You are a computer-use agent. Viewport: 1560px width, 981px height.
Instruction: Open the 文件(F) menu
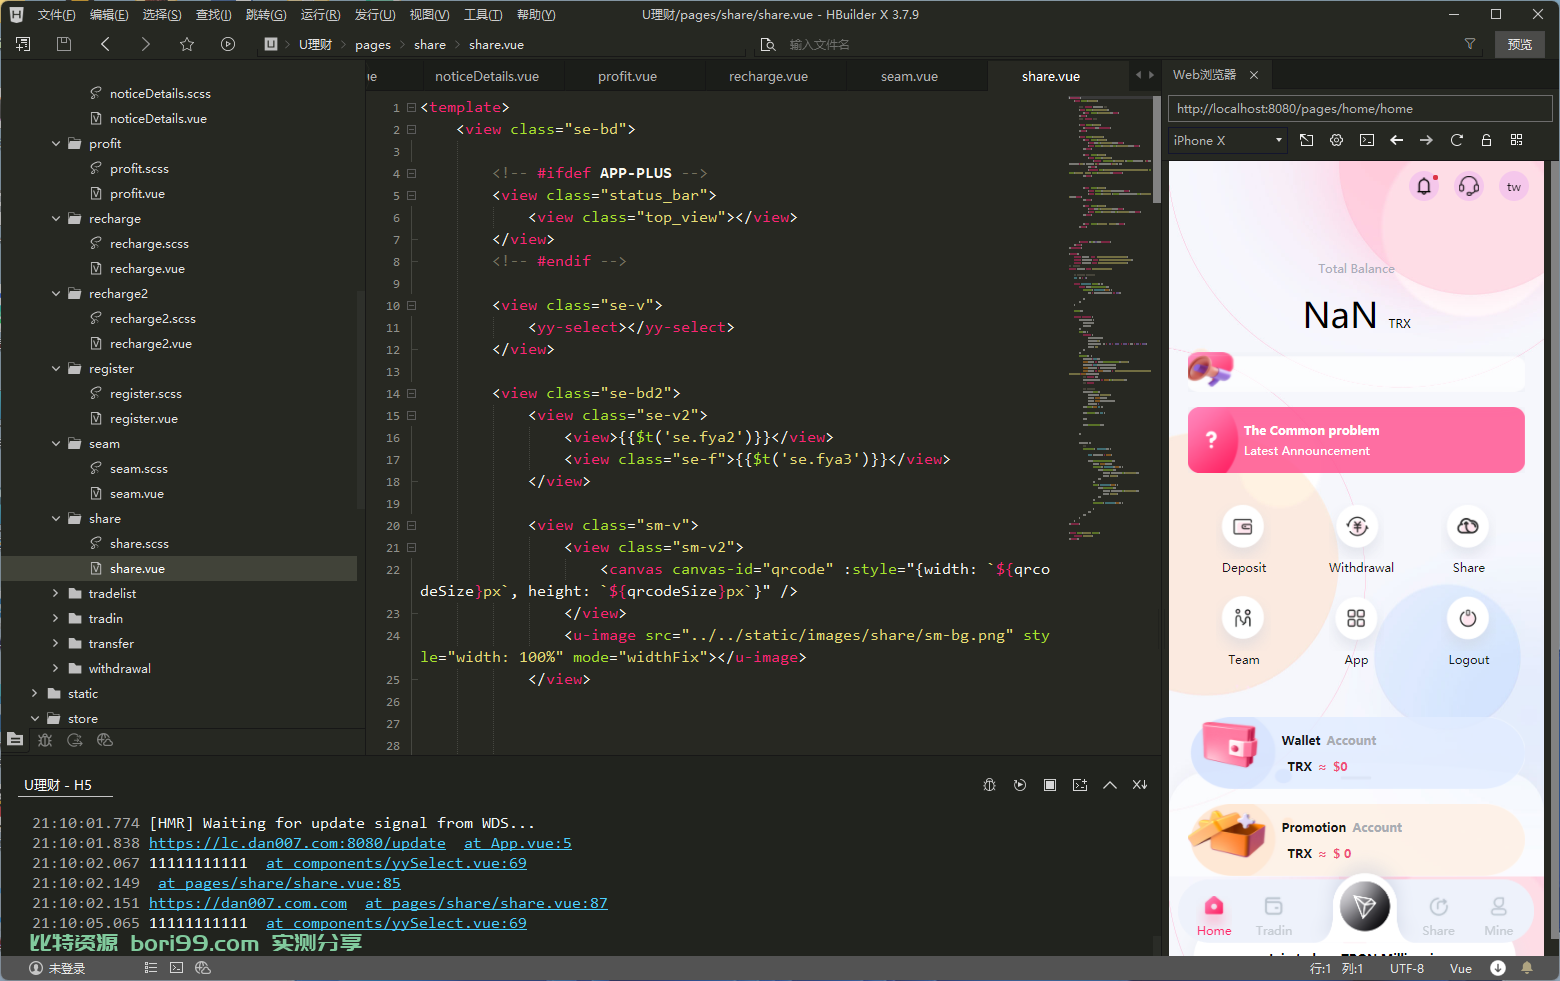(56, 15)
